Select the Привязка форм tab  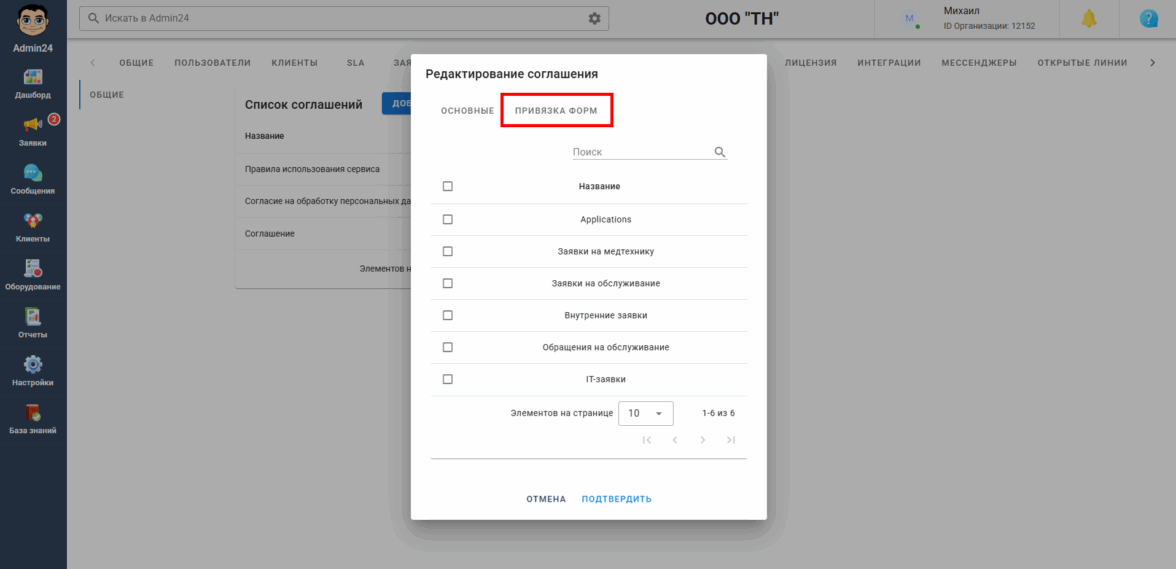tap(556, 110)
